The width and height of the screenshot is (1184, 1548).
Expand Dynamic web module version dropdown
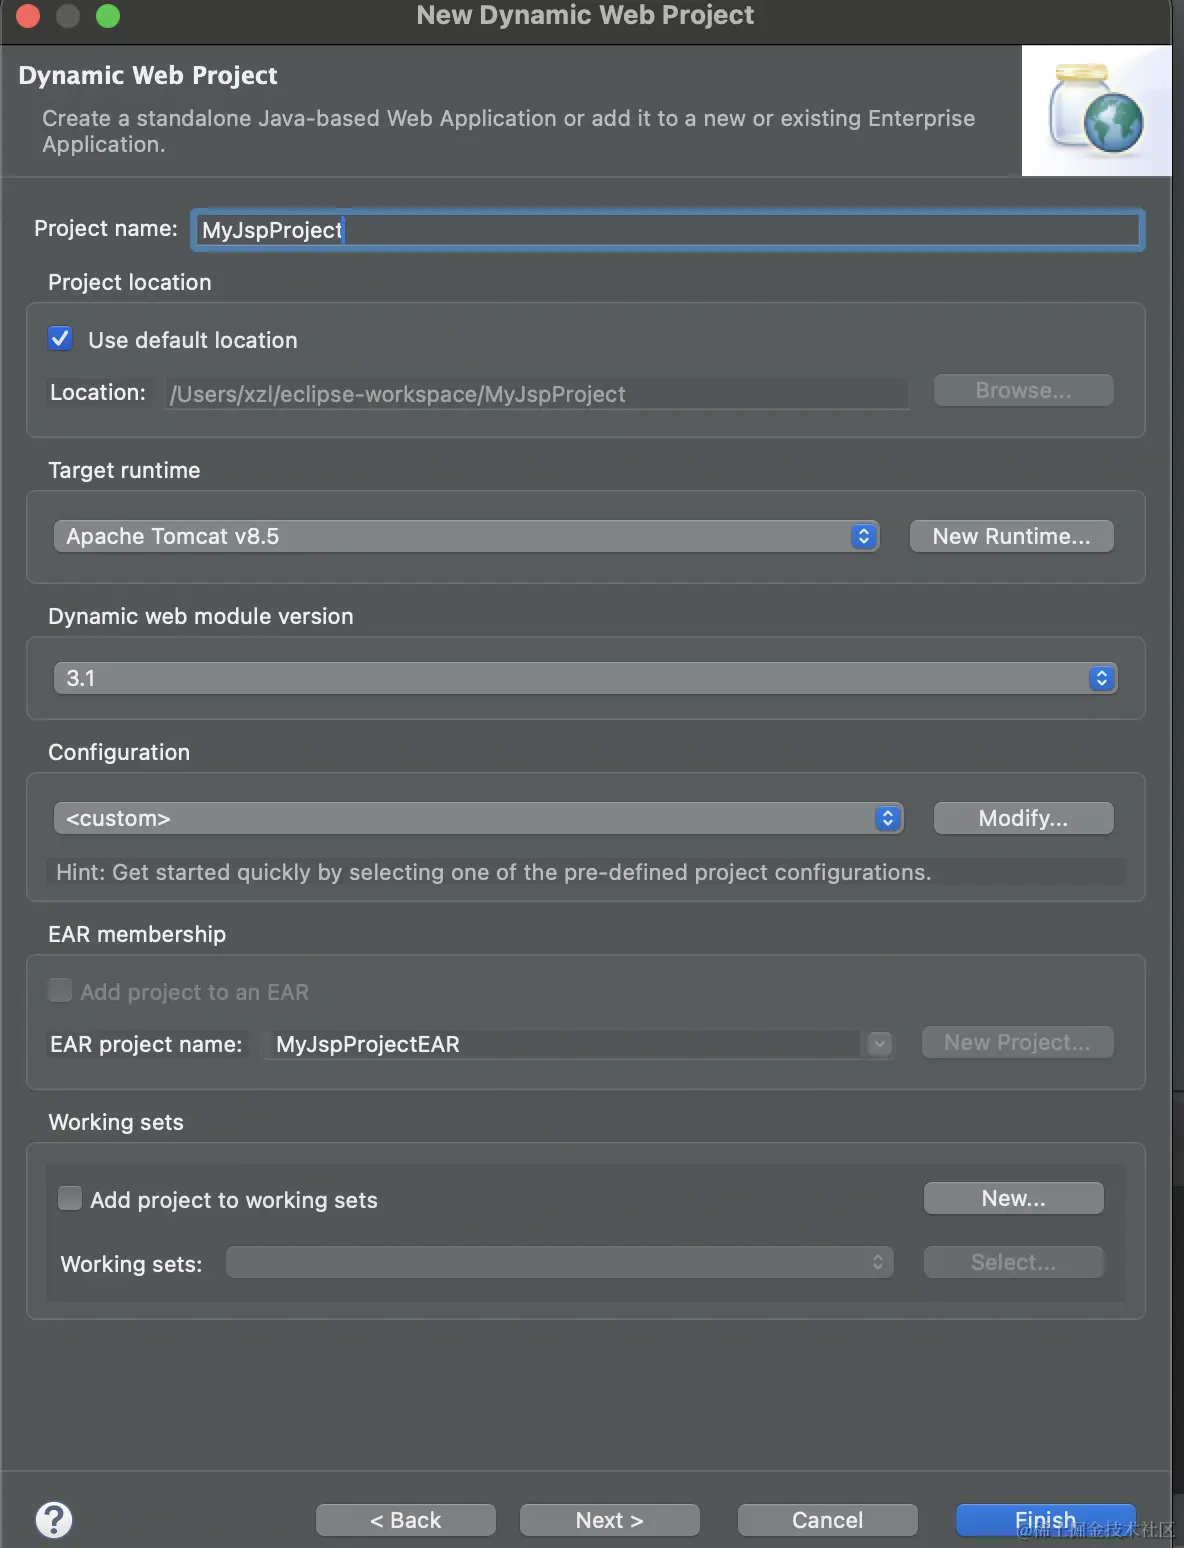point(585,678)
